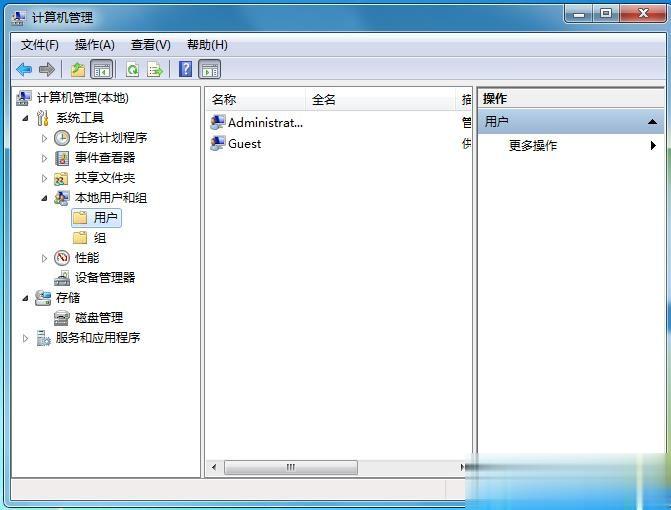
Task: Click horizontal scrollbar thumb in user list
Action: pyautogui.click(x=291, y=467)
